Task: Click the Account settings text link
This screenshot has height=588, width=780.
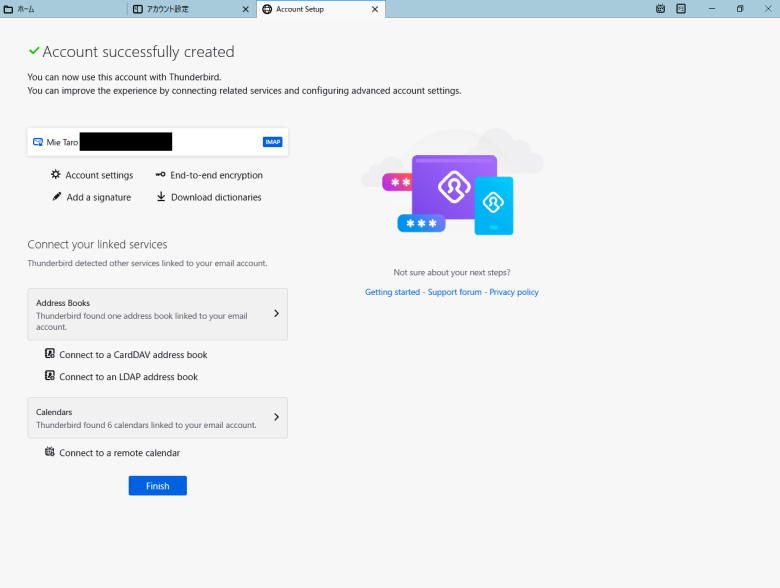Action: (x=99, y=175)
